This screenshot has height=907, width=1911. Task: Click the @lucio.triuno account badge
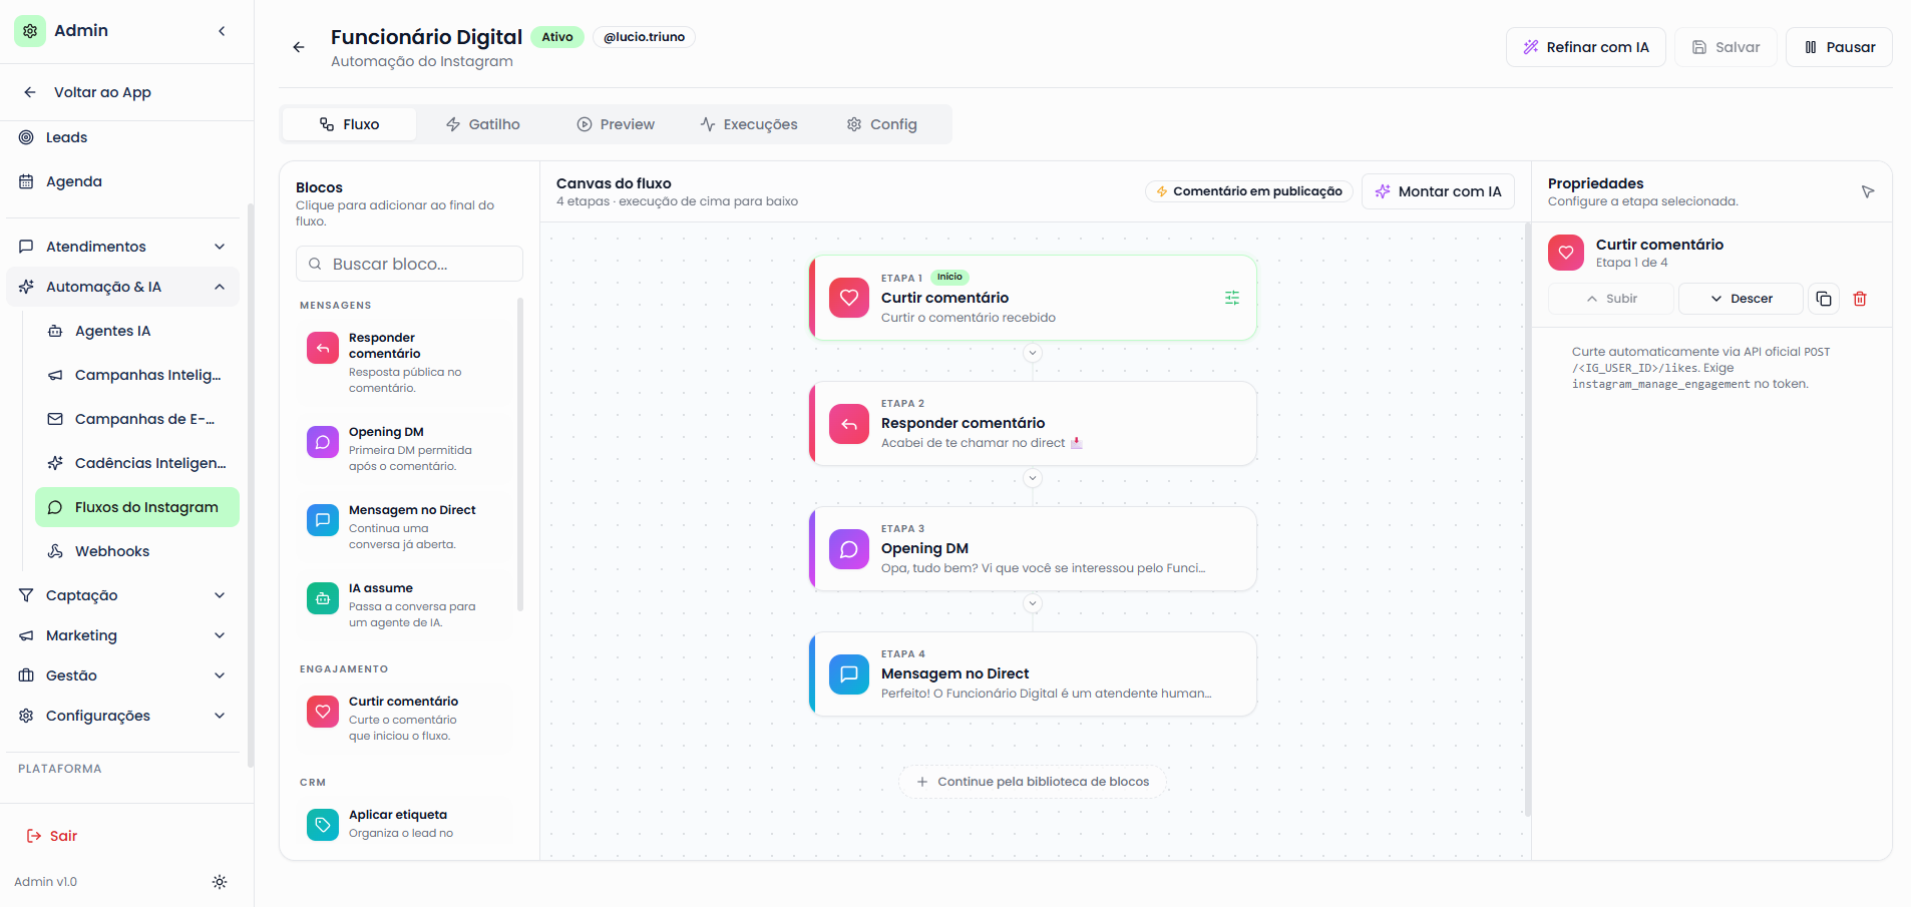coord(644,37)
